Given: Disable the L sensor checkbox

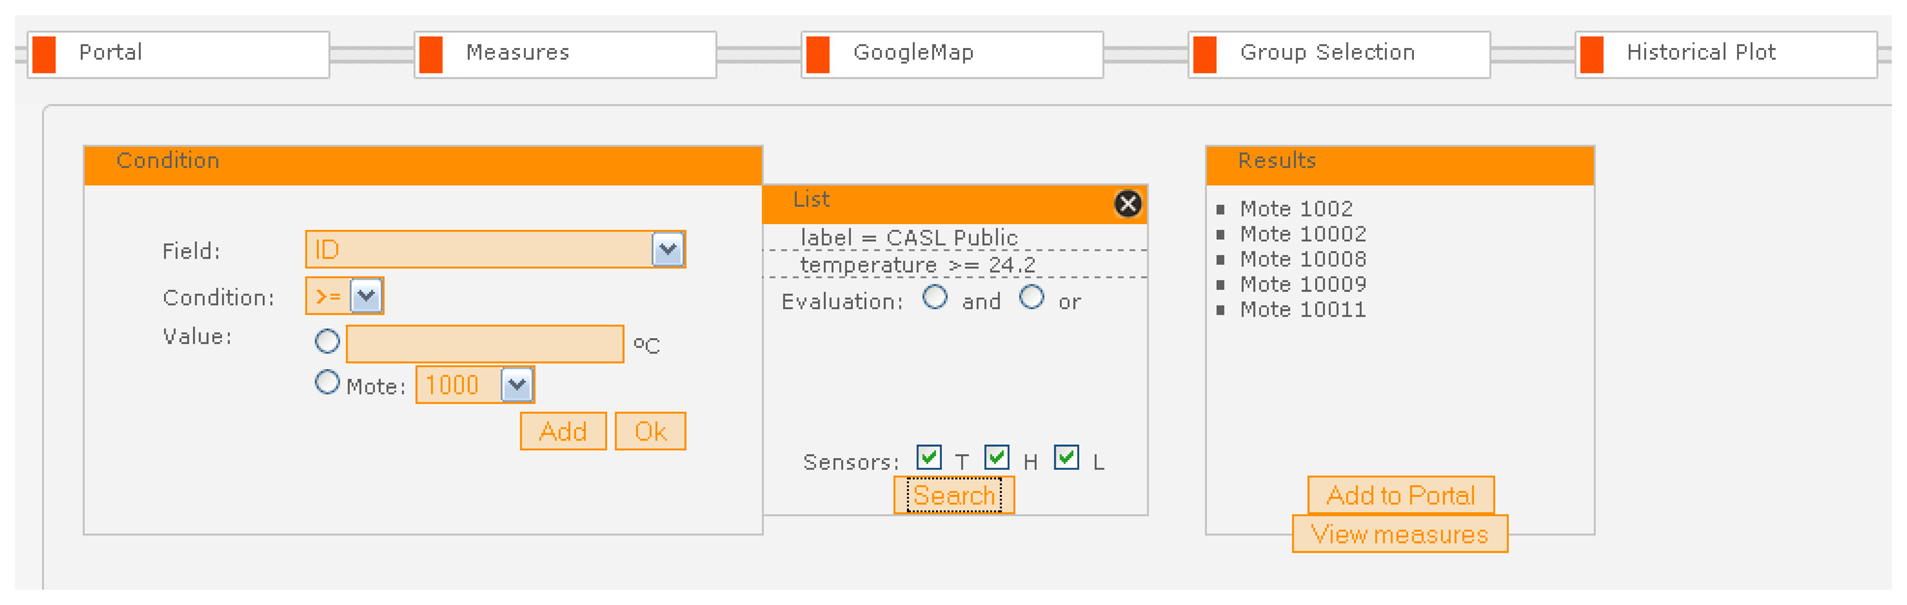Looking at the screenshot, I should (1066, 458).
